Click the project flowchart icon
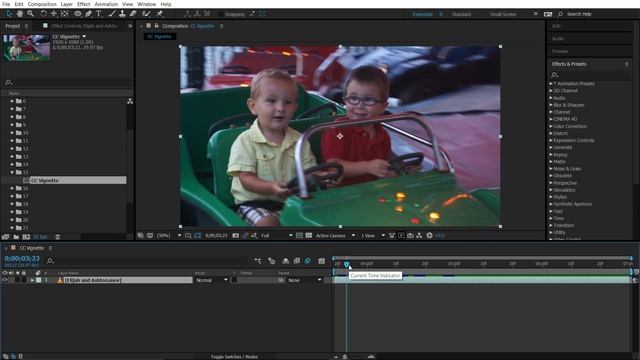The width and height of the screenshot is (640, 360). (130, 101)
